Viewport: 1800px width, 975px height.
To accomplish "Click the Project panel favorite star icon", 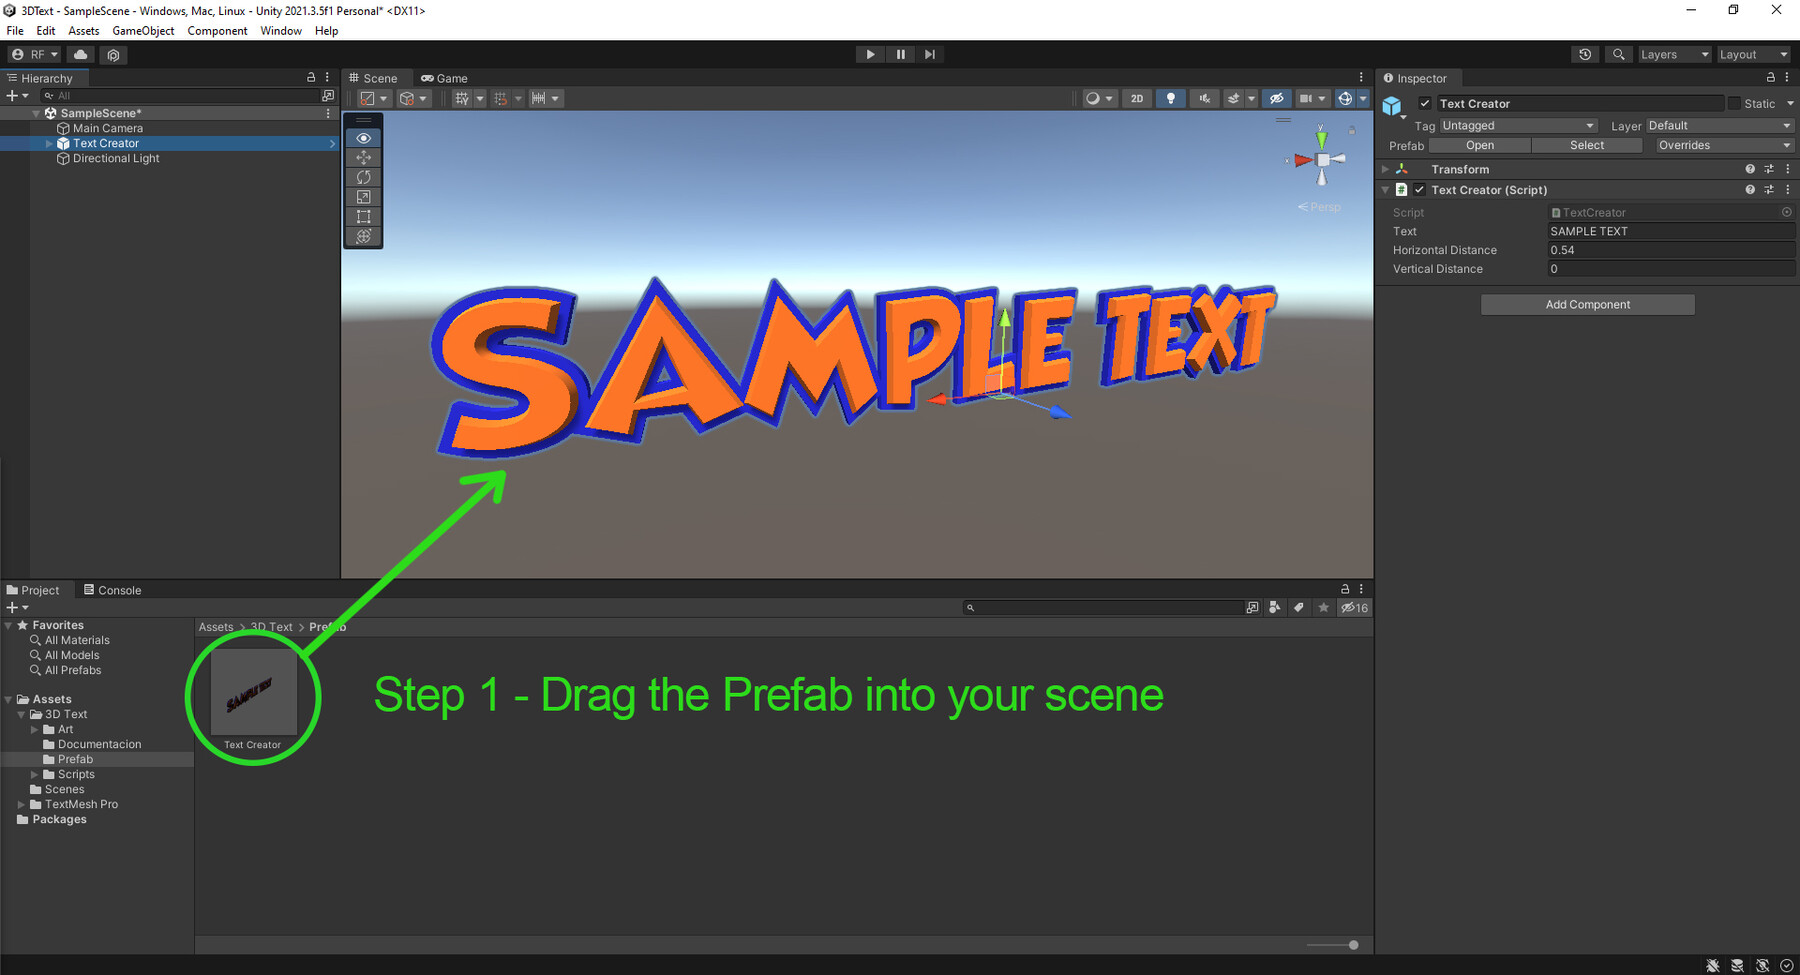I will coord(1323,607).
